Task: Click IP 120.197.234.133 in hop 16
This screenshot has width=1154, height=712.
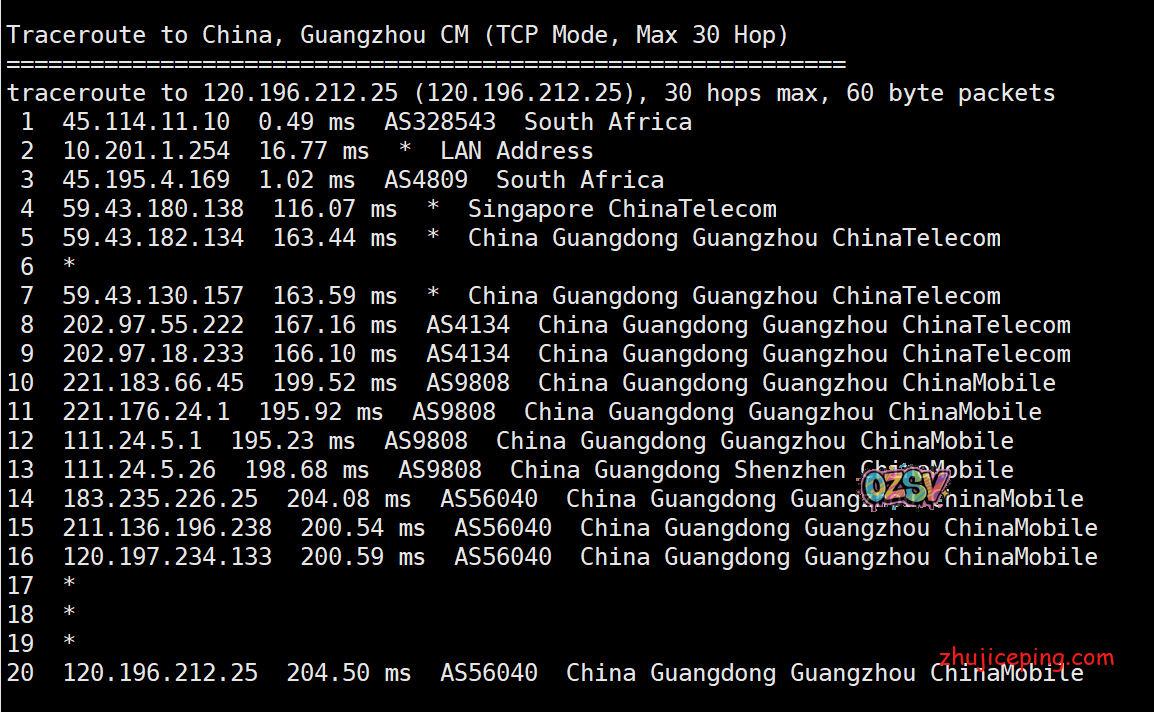Action: click(x=167, y=557)
